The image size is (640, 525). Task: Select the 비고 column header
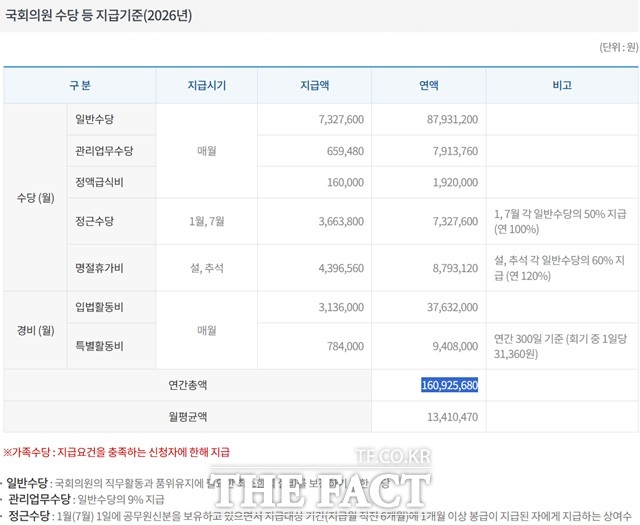pos(561,85)
